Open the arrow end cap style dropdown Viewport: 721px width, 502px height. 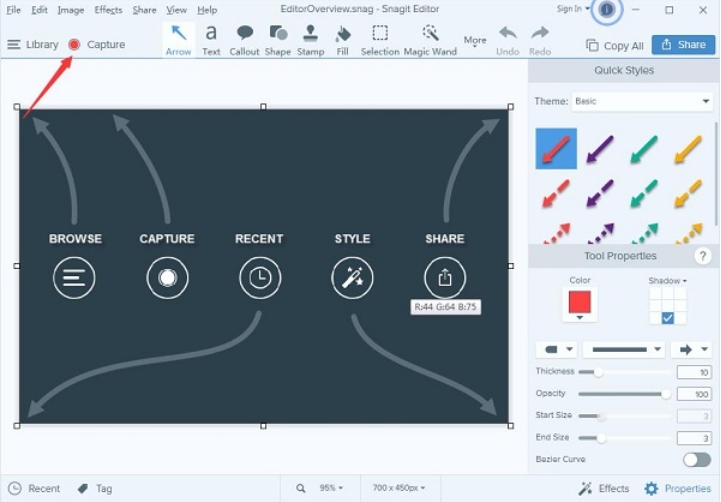(692, 349)
